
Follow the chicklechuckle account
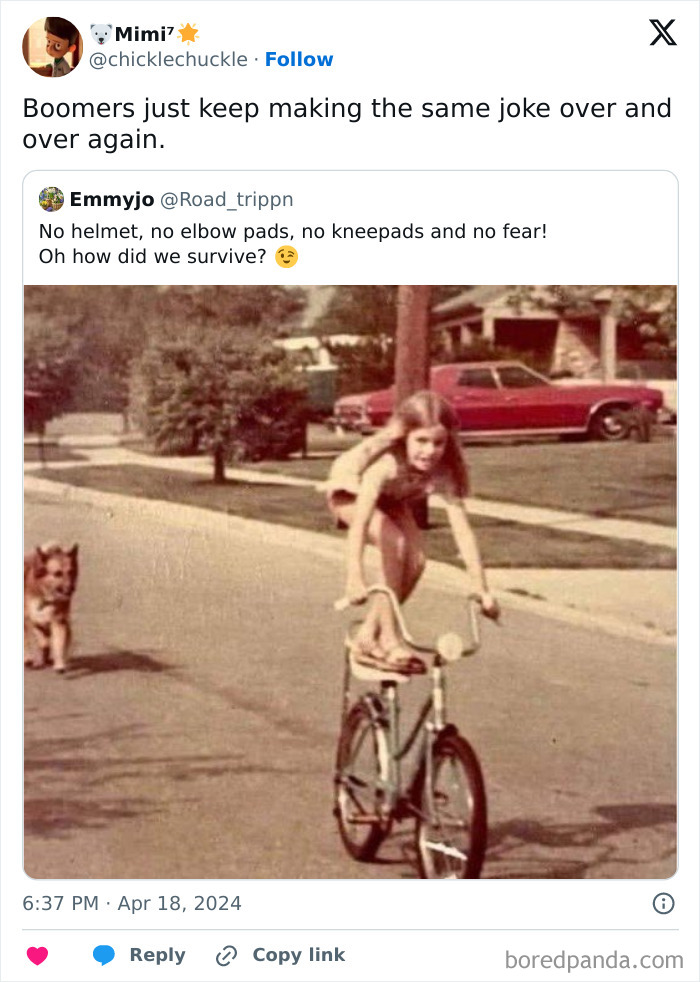tap(299, 59)
